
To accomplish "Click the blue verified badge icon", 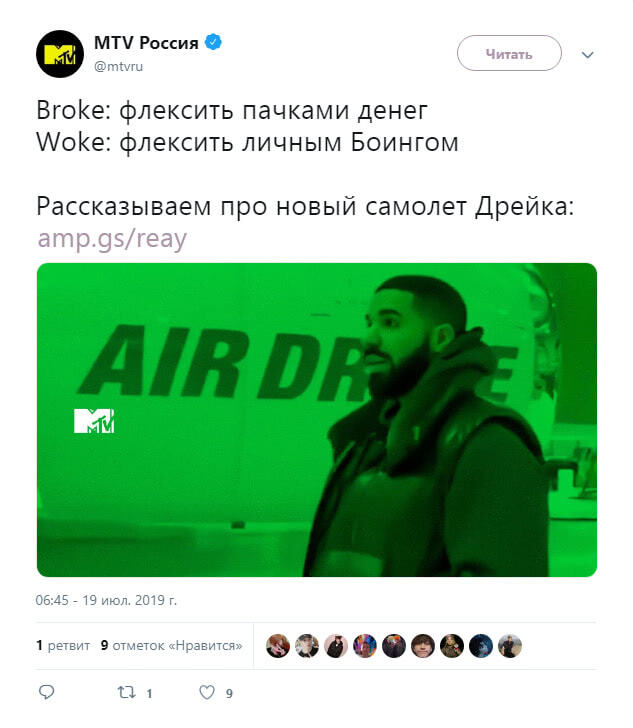I will coord(213,42).
